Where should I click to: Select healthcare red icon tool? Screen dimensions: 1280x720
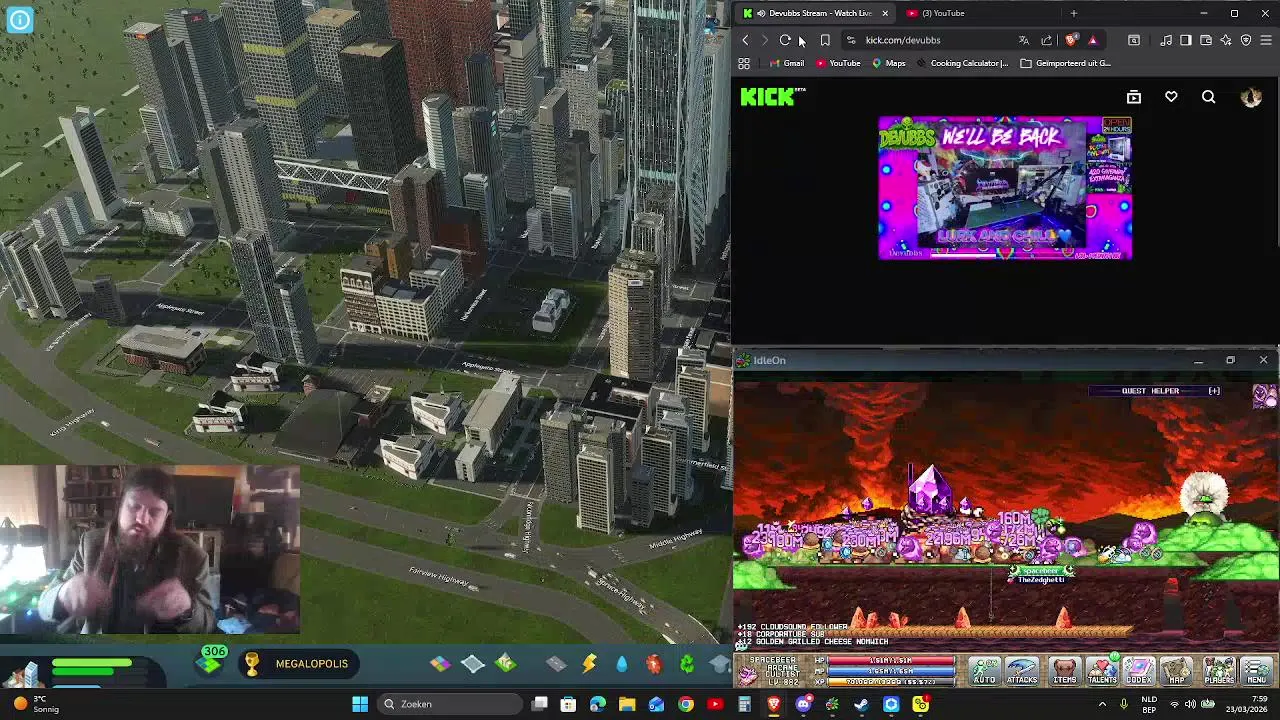coord(653,663)
